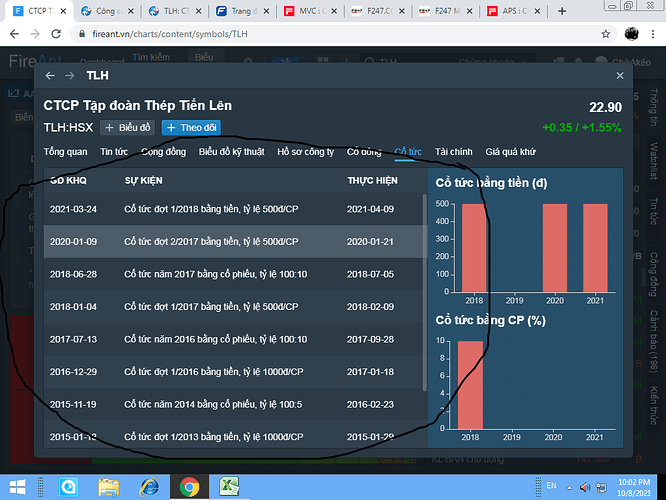Click the Chrome forward navigation arrow
The image size is (666, 500).
(35, 34)
